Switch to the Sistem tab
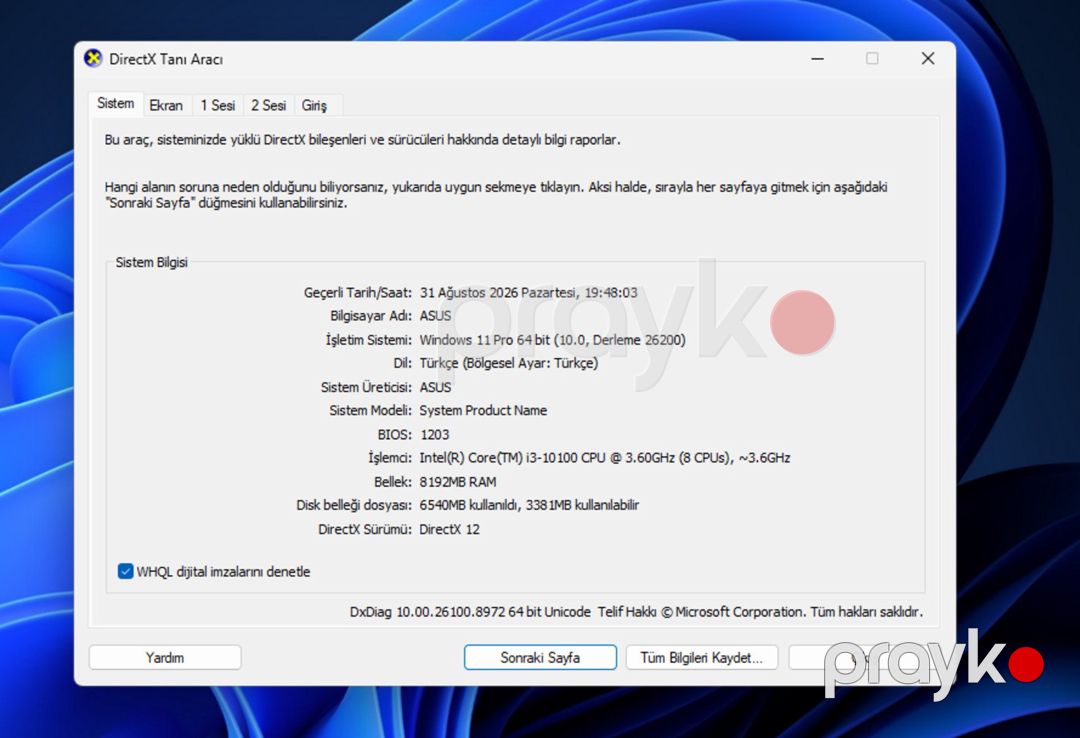 pyautogui.click(x=116, y=103)
